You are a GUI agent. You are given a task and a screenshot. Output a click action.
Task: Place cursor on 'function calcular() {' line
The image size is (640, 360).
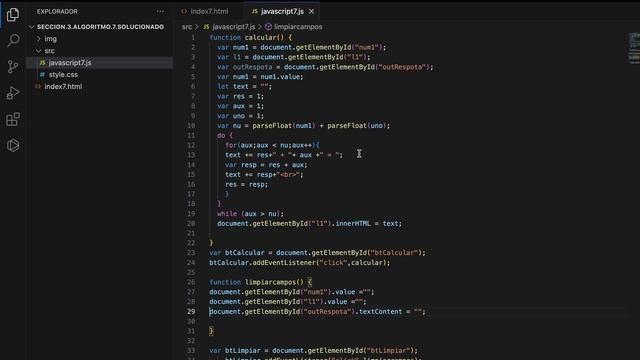(251, 38)
